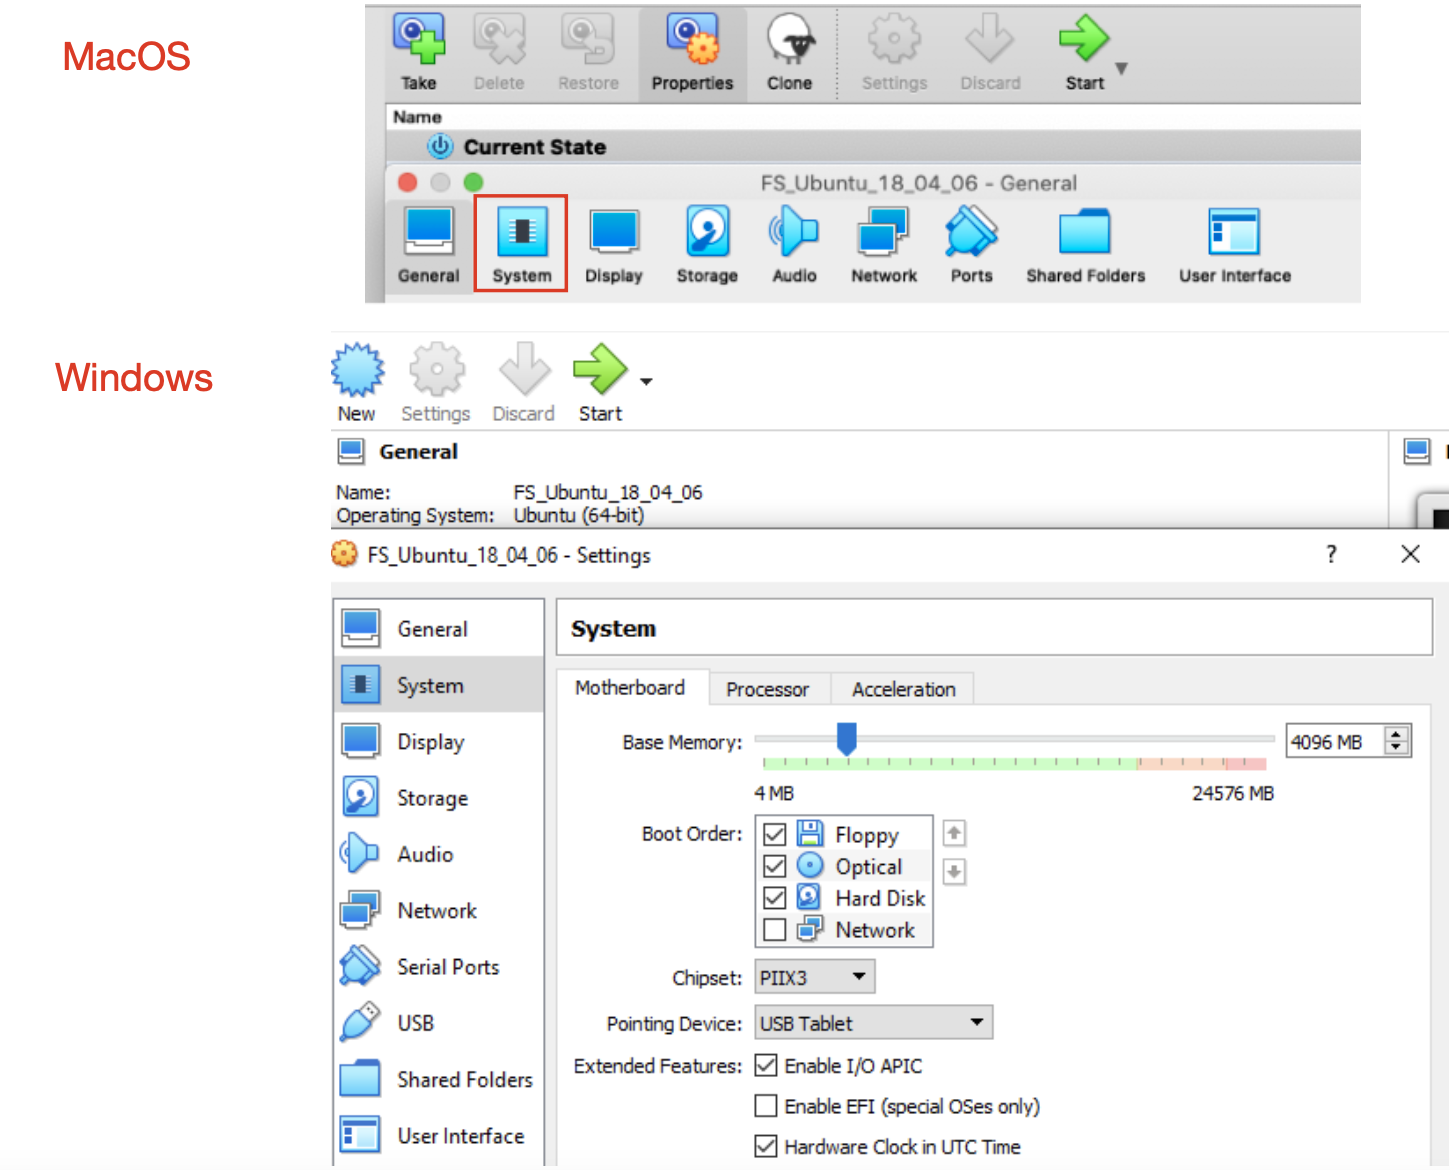This screenshot has width=1450, height=1170.
Task: Switch to the Processor tab
Action: point(767,689)
